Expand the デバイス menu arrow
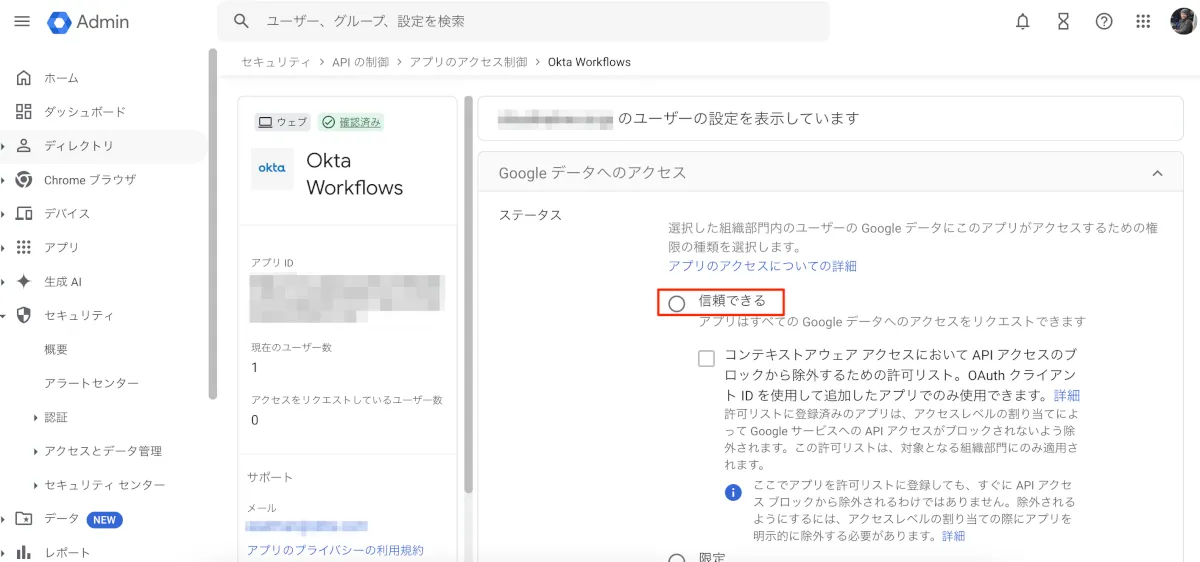 point(4,214)
